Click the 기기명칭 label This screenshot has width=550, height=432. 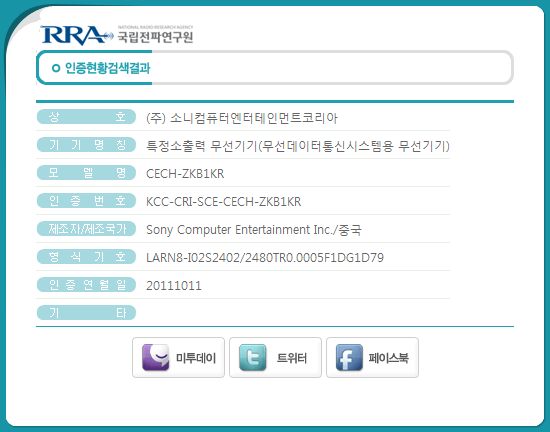(x=86, y=145)
